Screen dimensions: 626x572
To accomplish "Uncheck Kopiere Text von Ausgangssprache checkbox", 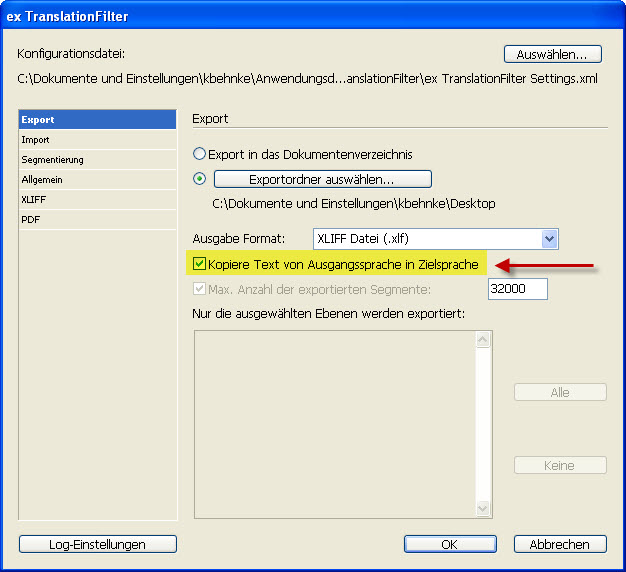I will click(199, 264).
